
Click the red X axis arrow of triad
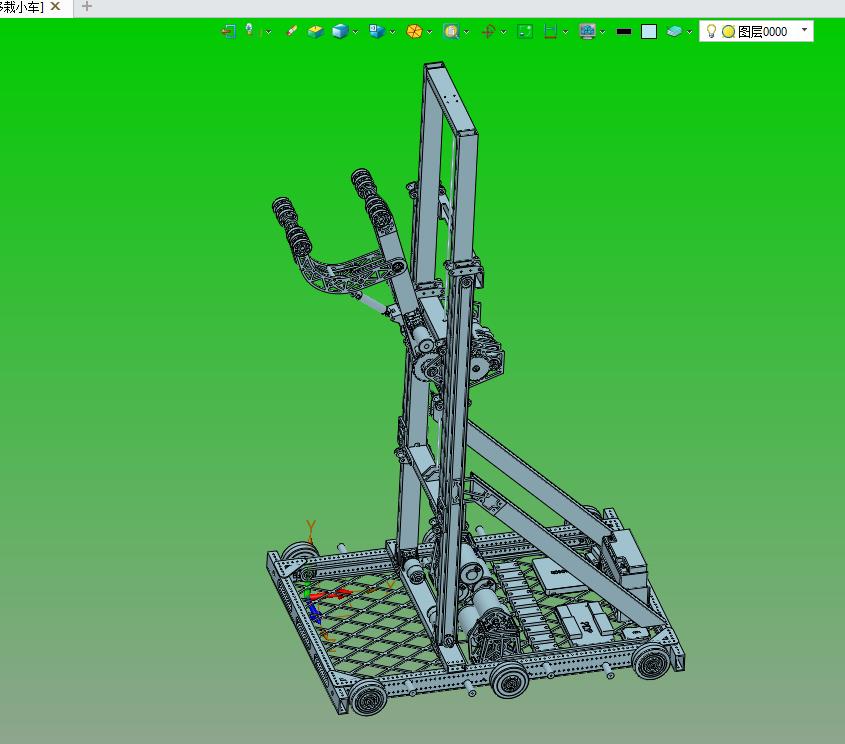coord(330,595)
